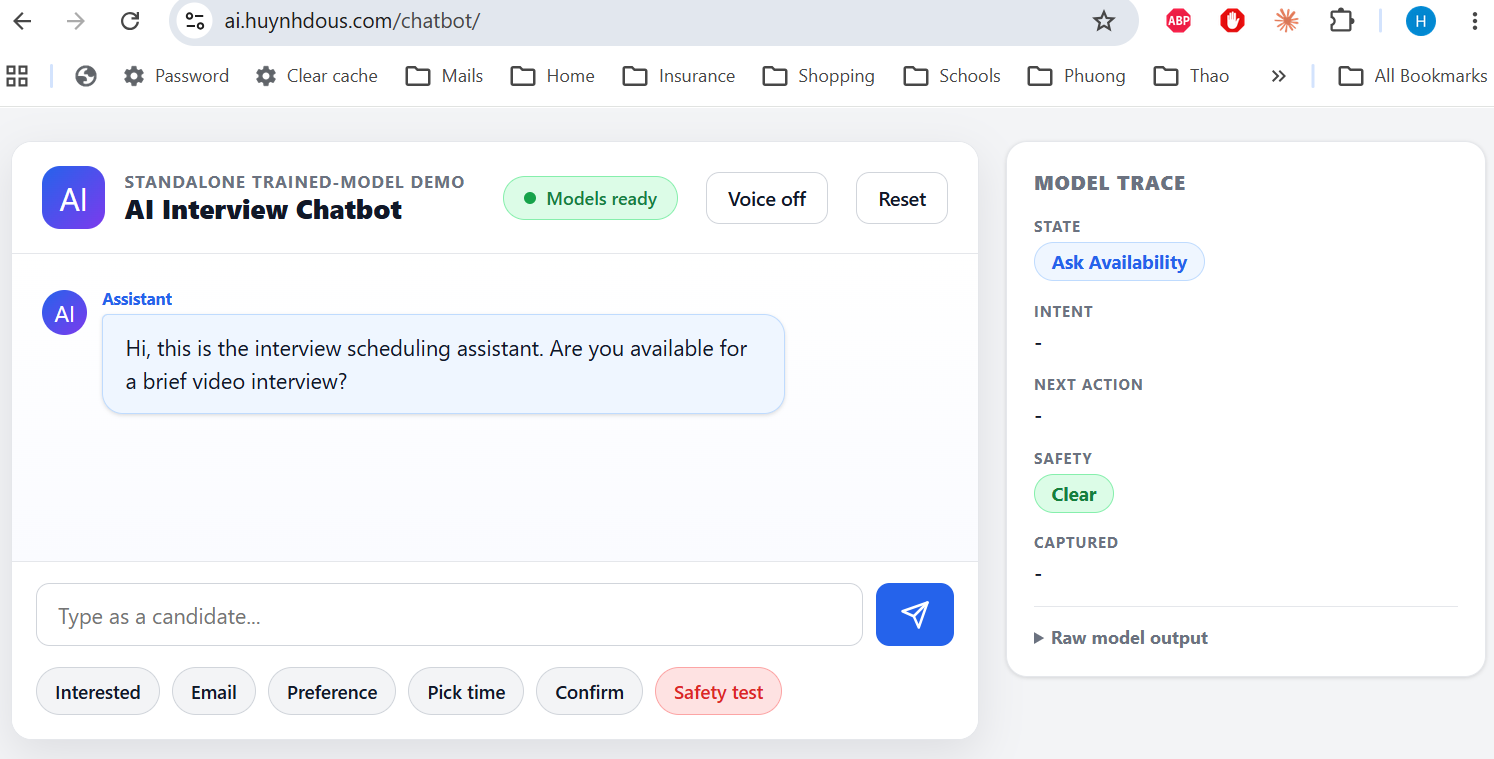
Task: Open Chrome three-dot menu
Action: tap(1475, 21)
